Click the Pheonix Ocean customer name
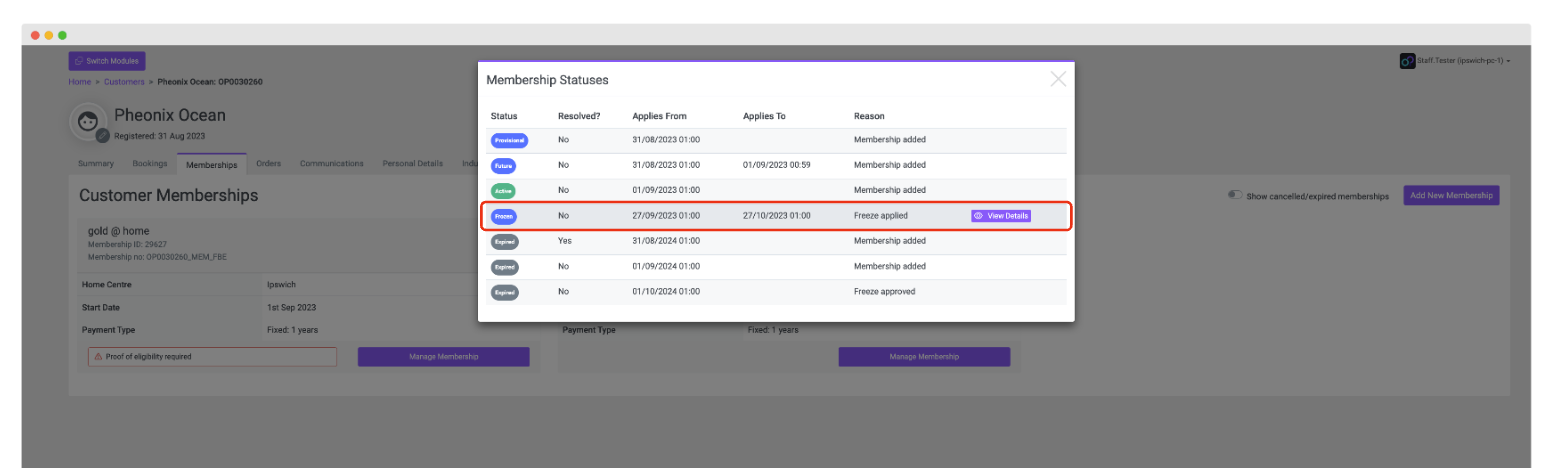 coord(170,115)
